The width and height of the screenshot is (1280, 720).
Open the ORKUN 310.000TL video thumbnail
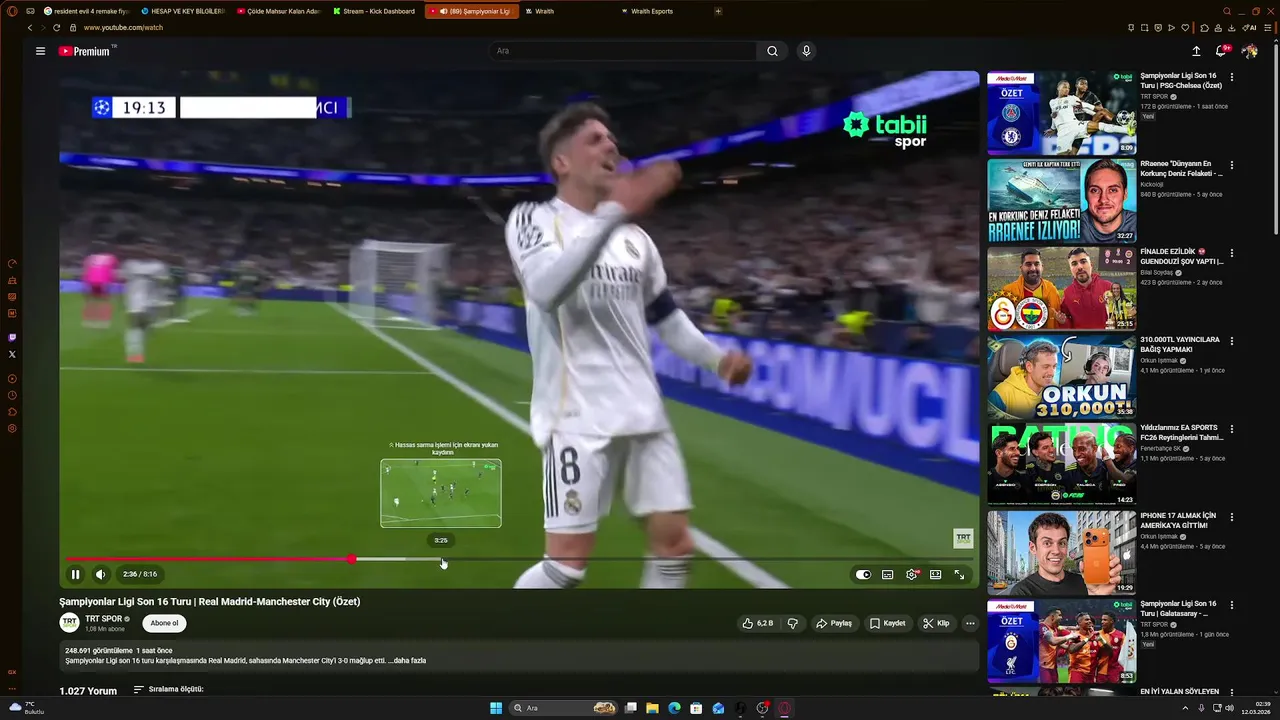pyautogui.click(x=1061, y=377)
